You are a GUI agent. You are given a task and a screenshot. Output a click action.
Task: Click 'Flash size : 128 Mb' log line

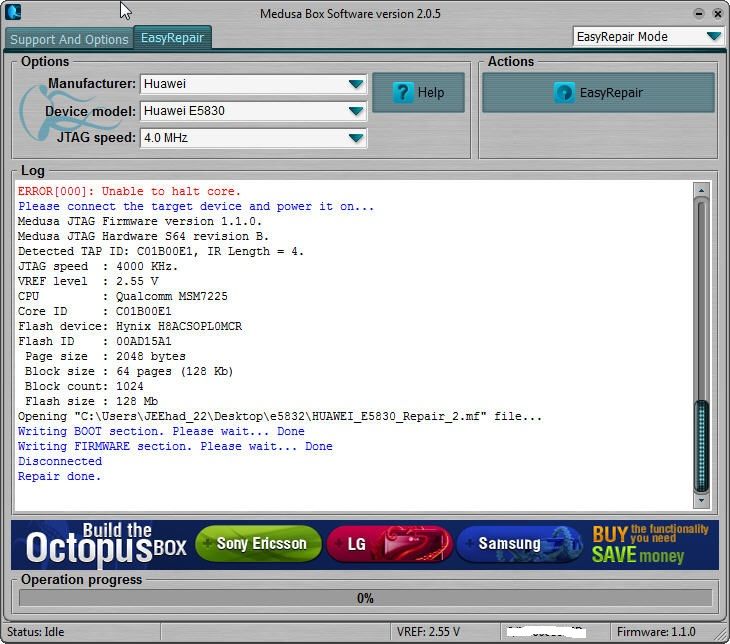91,401
